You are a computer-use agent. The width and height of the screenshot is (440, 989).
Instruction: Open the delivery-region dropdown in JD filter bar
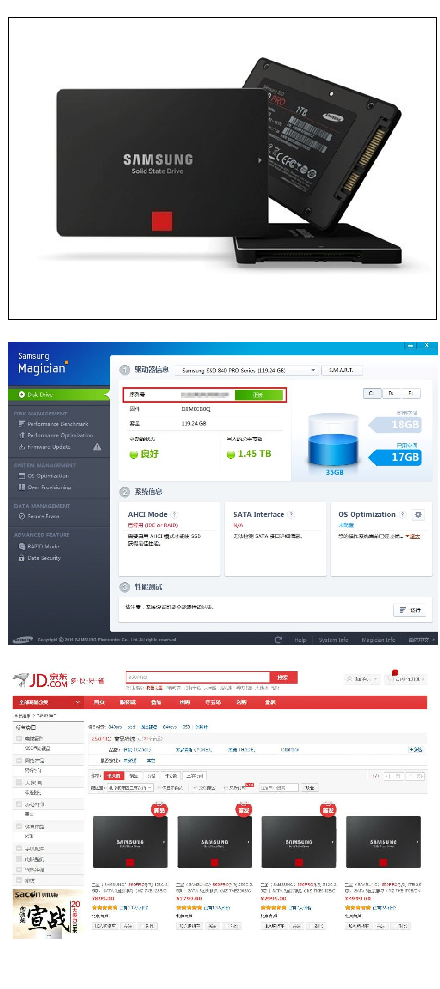click(130, 787)
